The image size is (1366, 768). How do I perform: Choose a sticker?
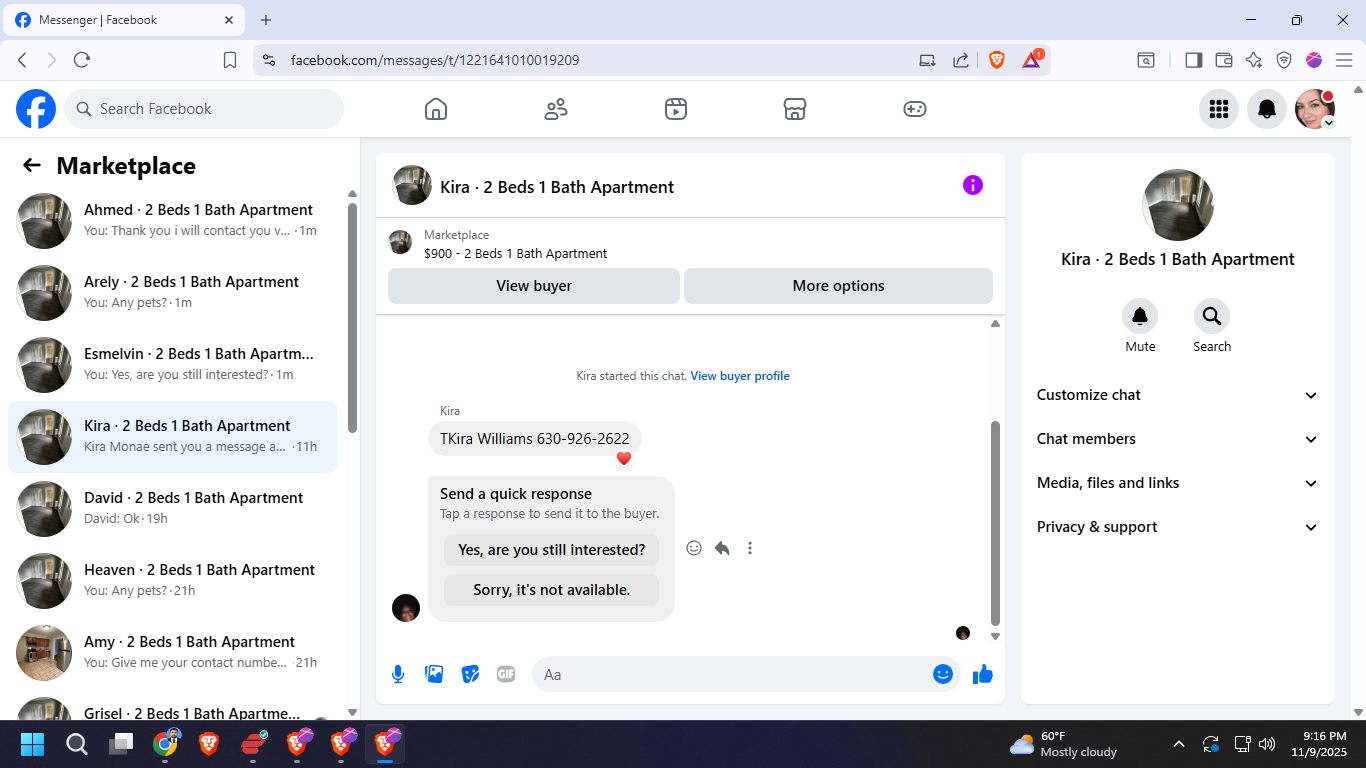[470, 674]
